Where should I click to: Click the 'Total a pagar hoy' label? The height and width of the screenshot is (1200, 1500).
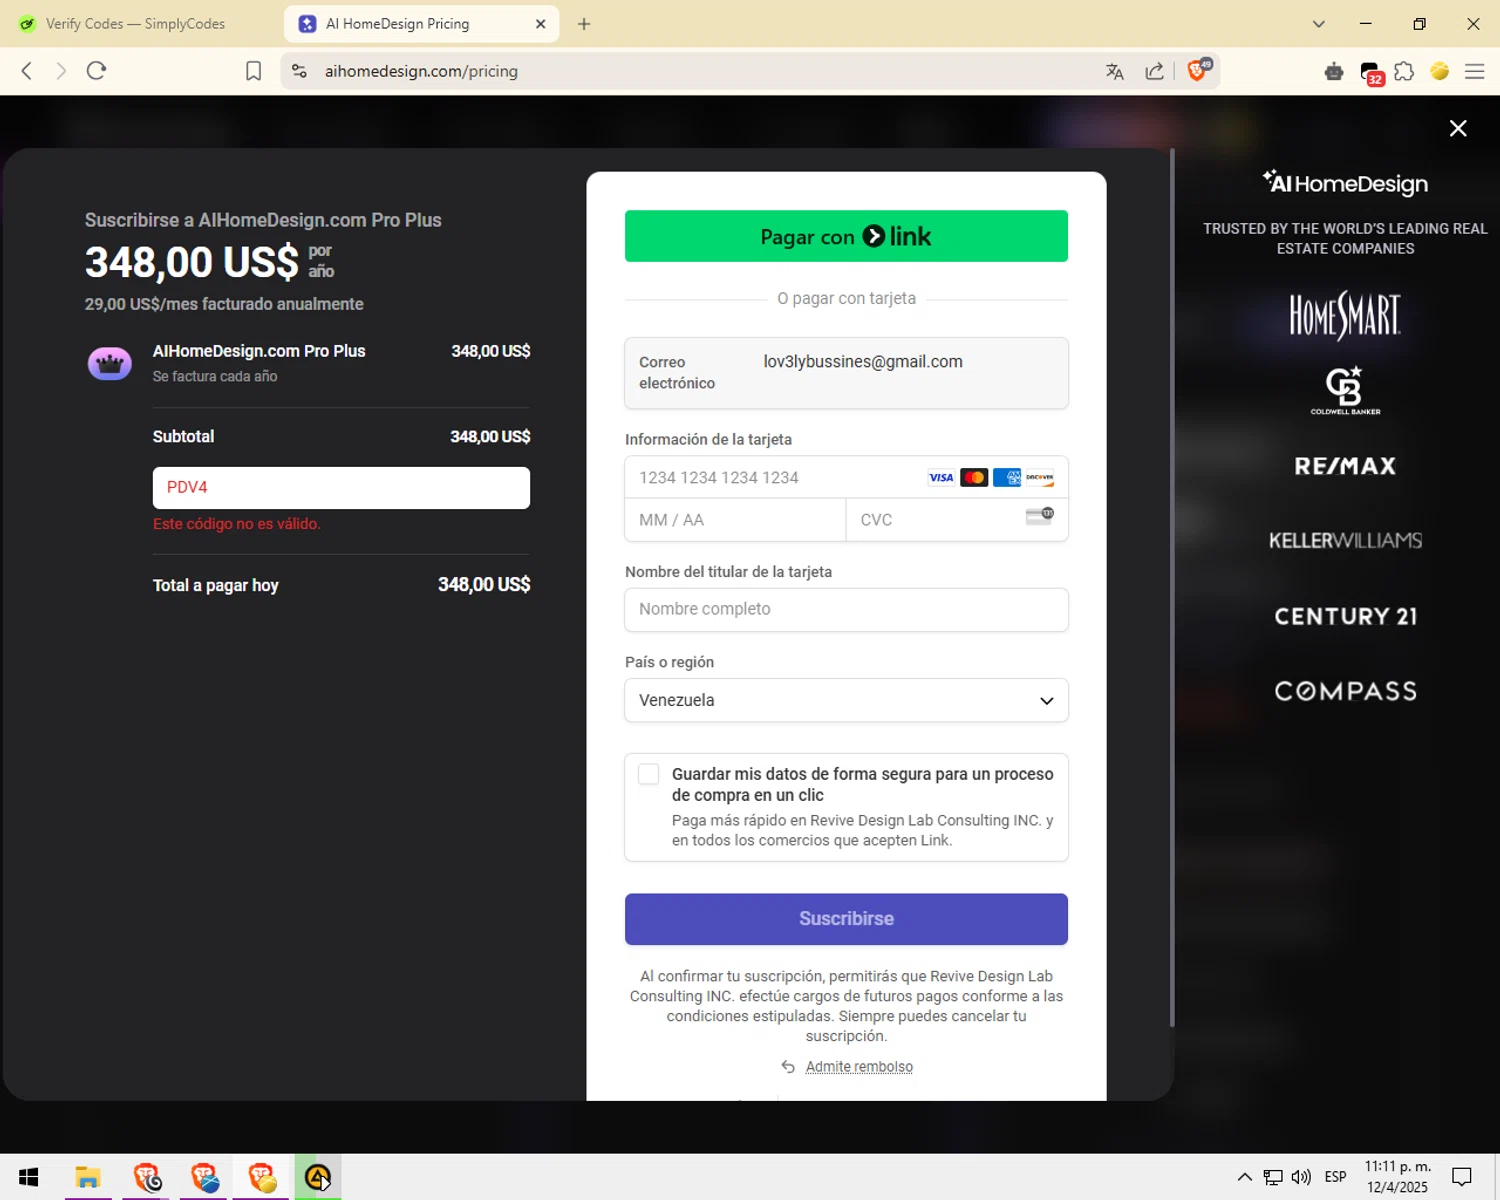coord(215,585)
